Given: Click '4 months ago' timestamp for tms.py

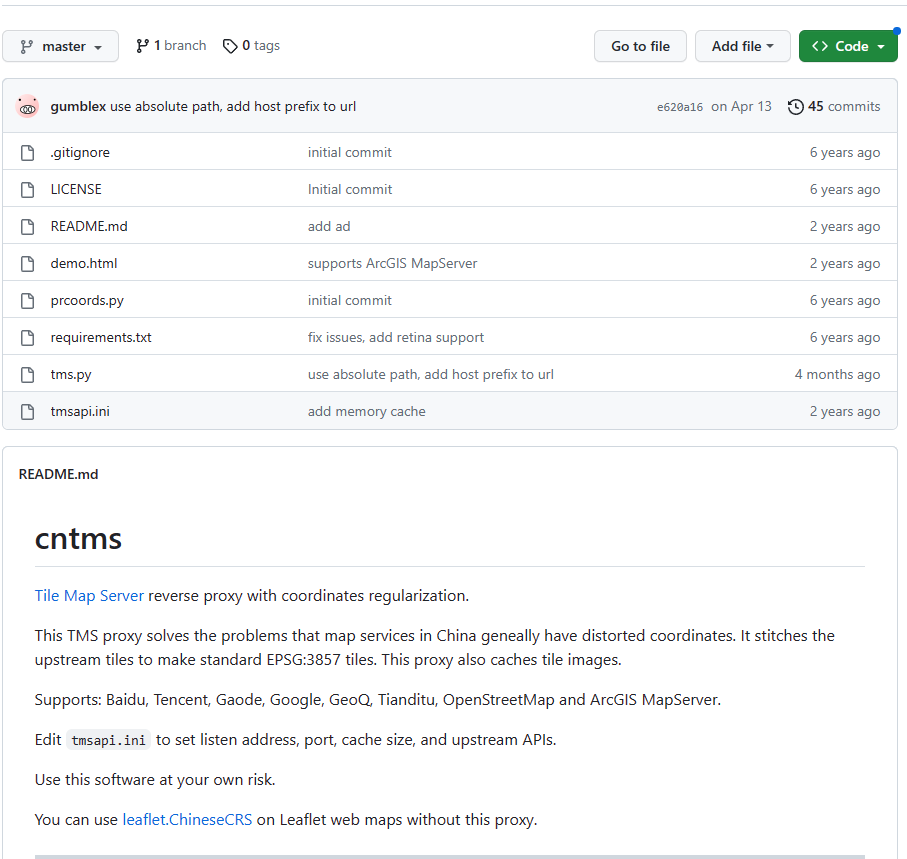Looking at the screenshot, I should (837, 374).
